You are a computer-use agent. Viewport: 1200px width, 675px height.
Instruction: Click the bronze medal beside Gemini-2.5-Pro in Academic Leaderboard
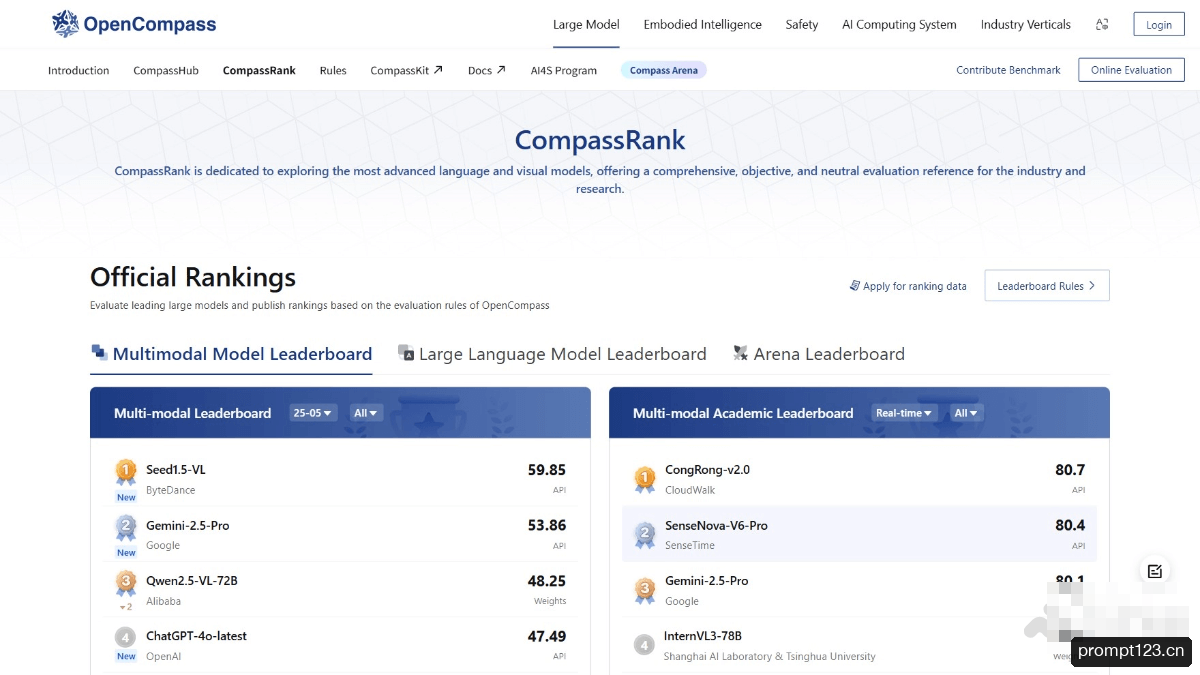pyautogui.click(x=645, y=590)
